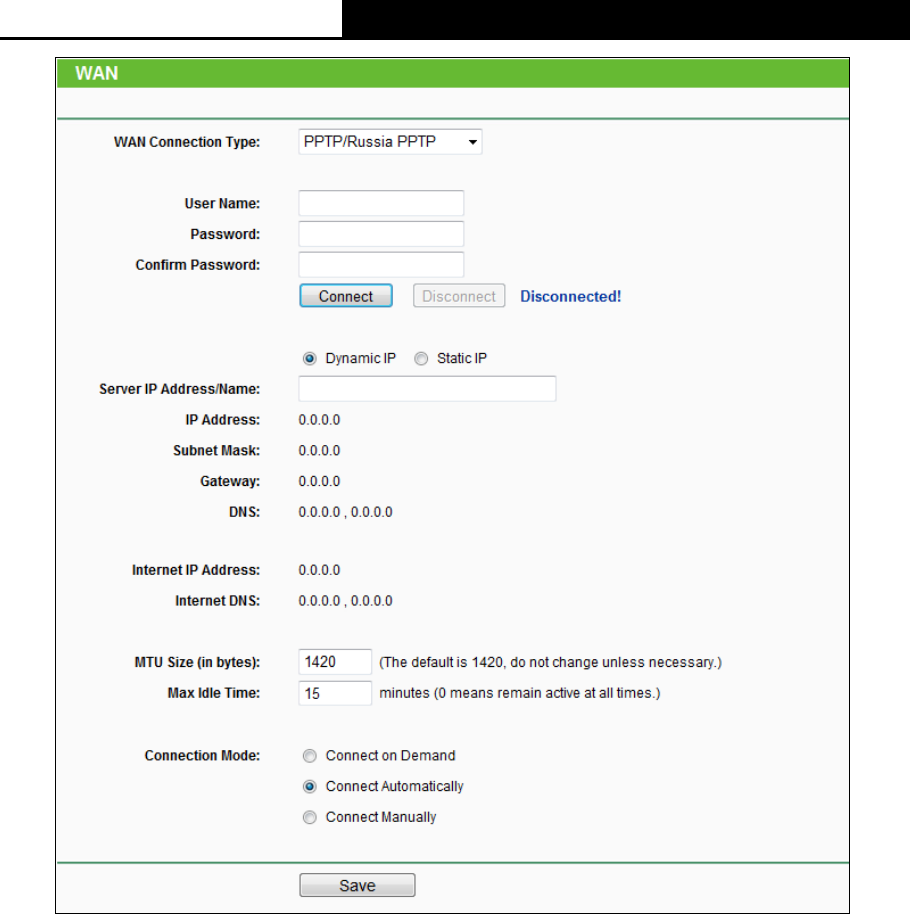Click the Subnet Mask value 0.0.0.0
Viewport: 910px width, 914px height.
click(319, 451)
